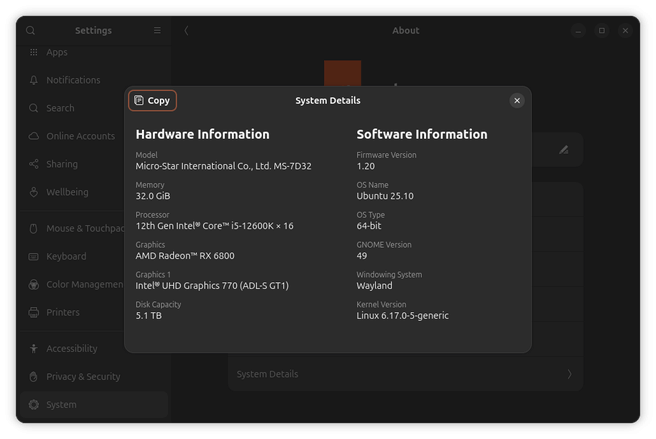Open the Settings search icon

click(x=31, y=31)
